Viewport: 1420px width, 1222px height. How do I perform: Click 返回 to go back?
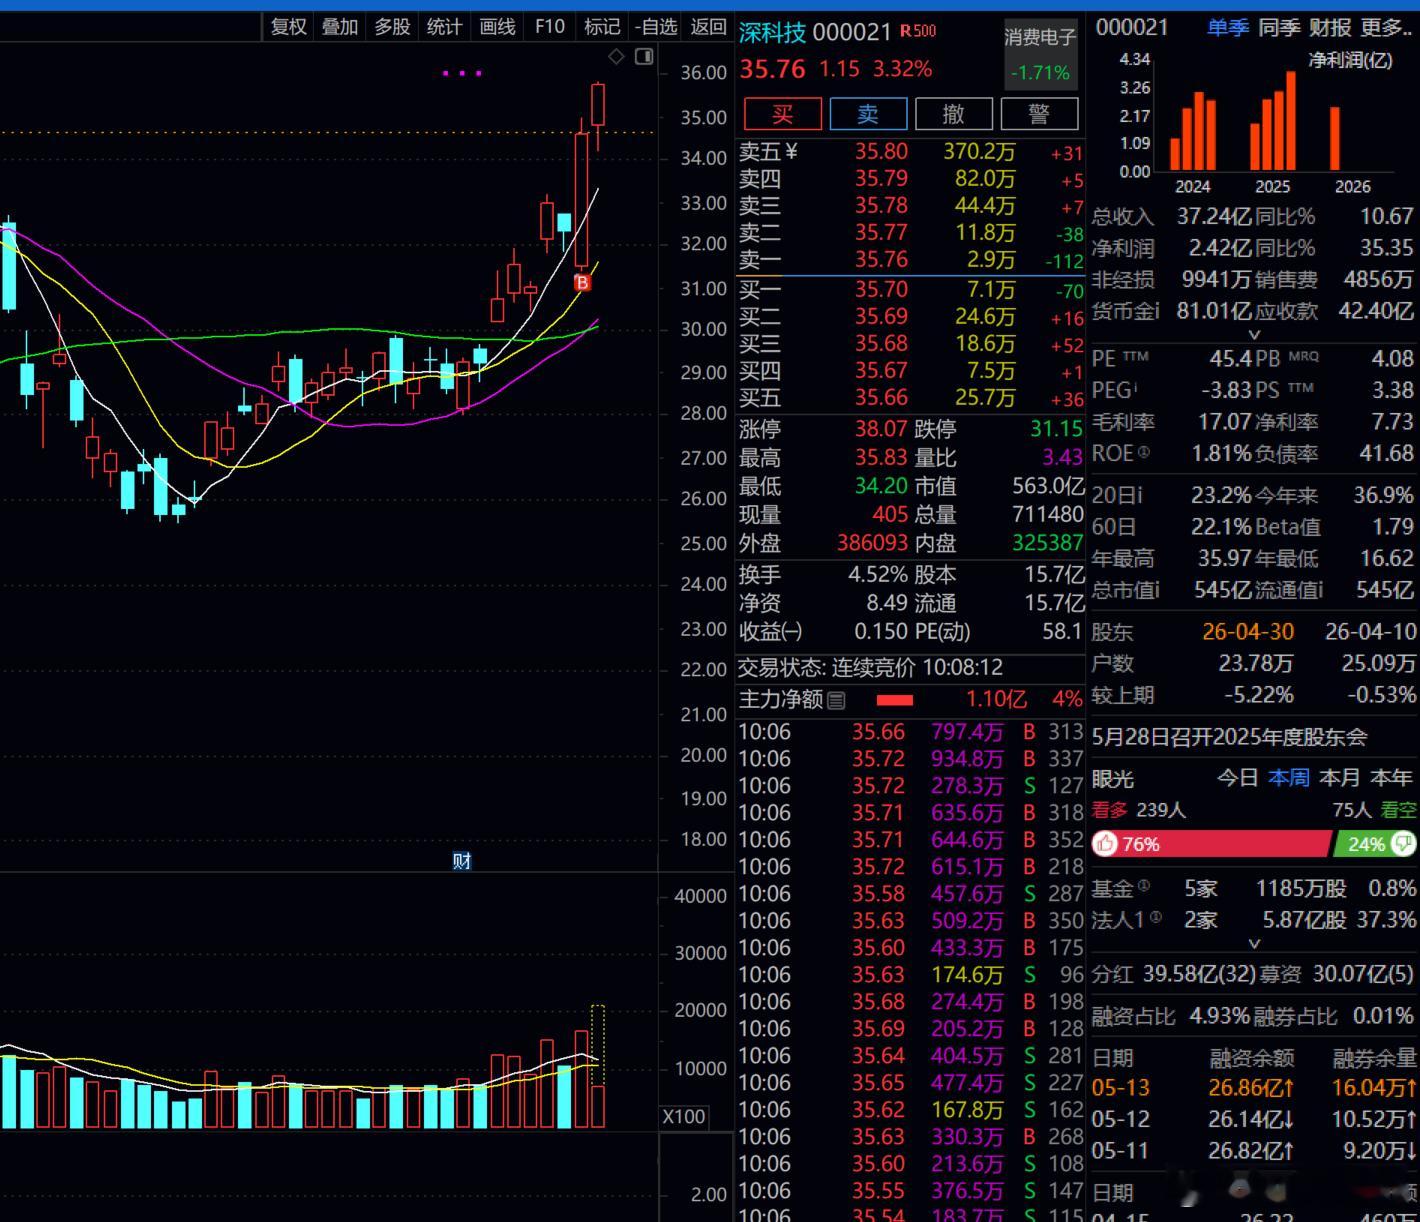tap(709, 27)
